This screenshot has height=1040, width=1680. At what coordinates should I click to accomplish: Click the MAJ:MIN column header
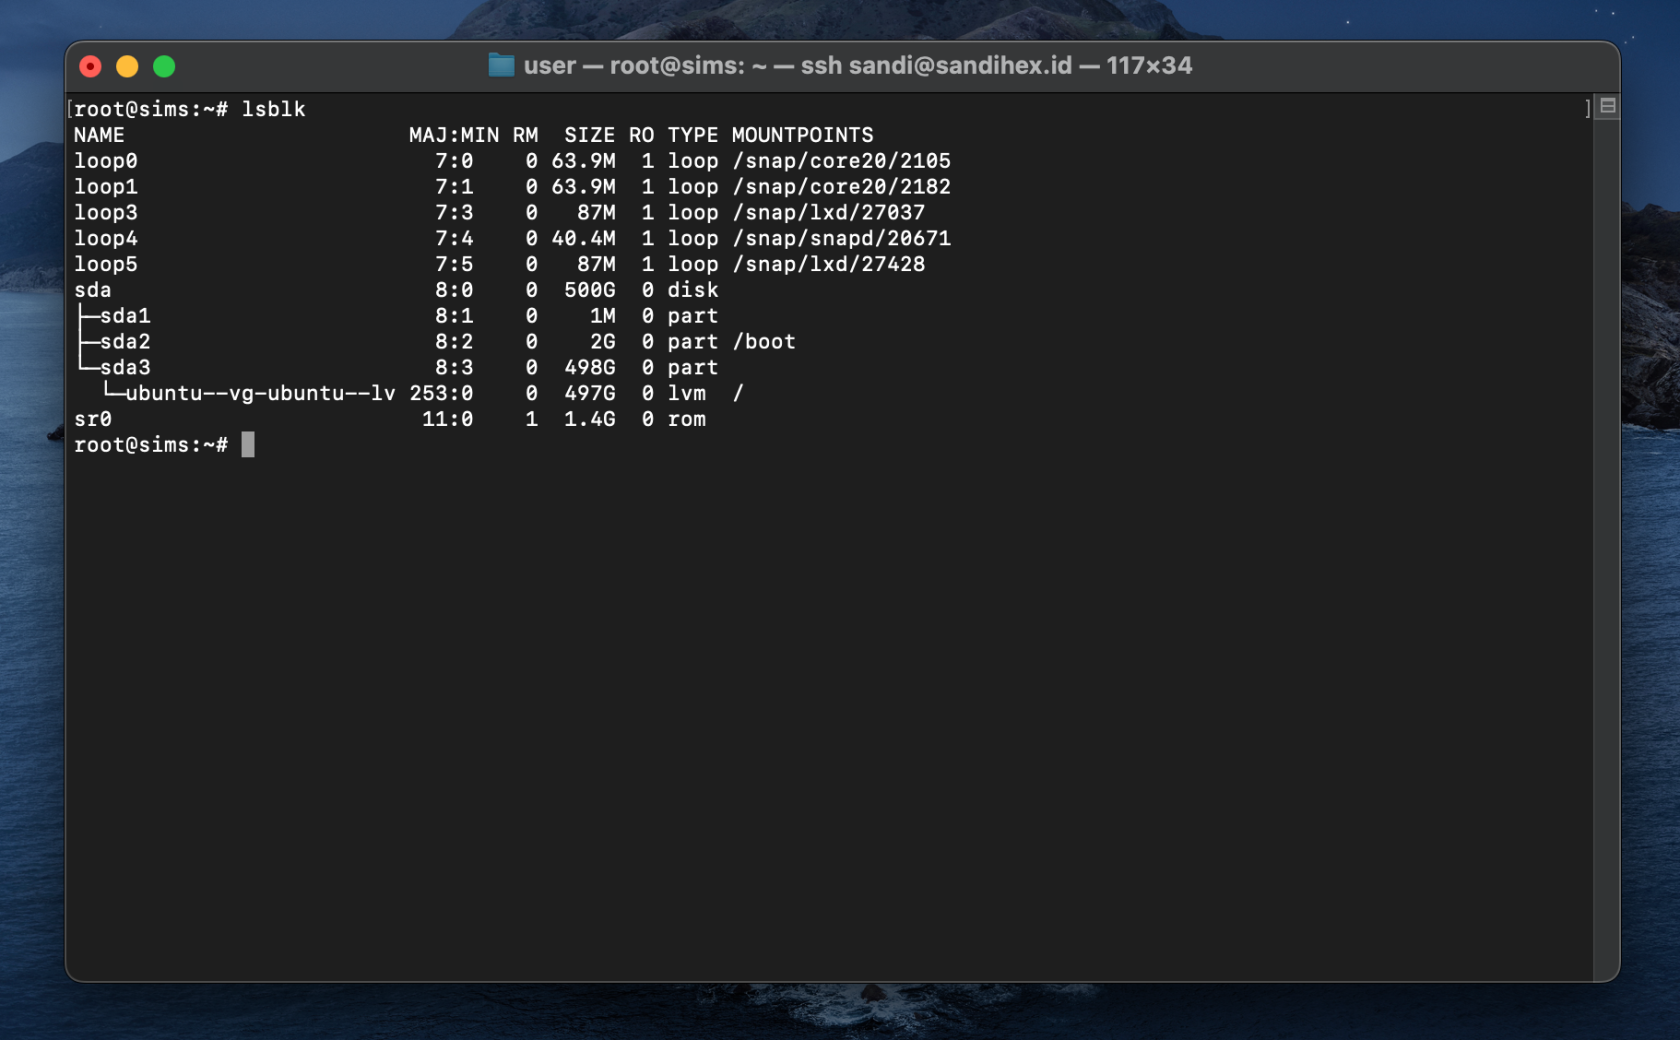[454, 135]
